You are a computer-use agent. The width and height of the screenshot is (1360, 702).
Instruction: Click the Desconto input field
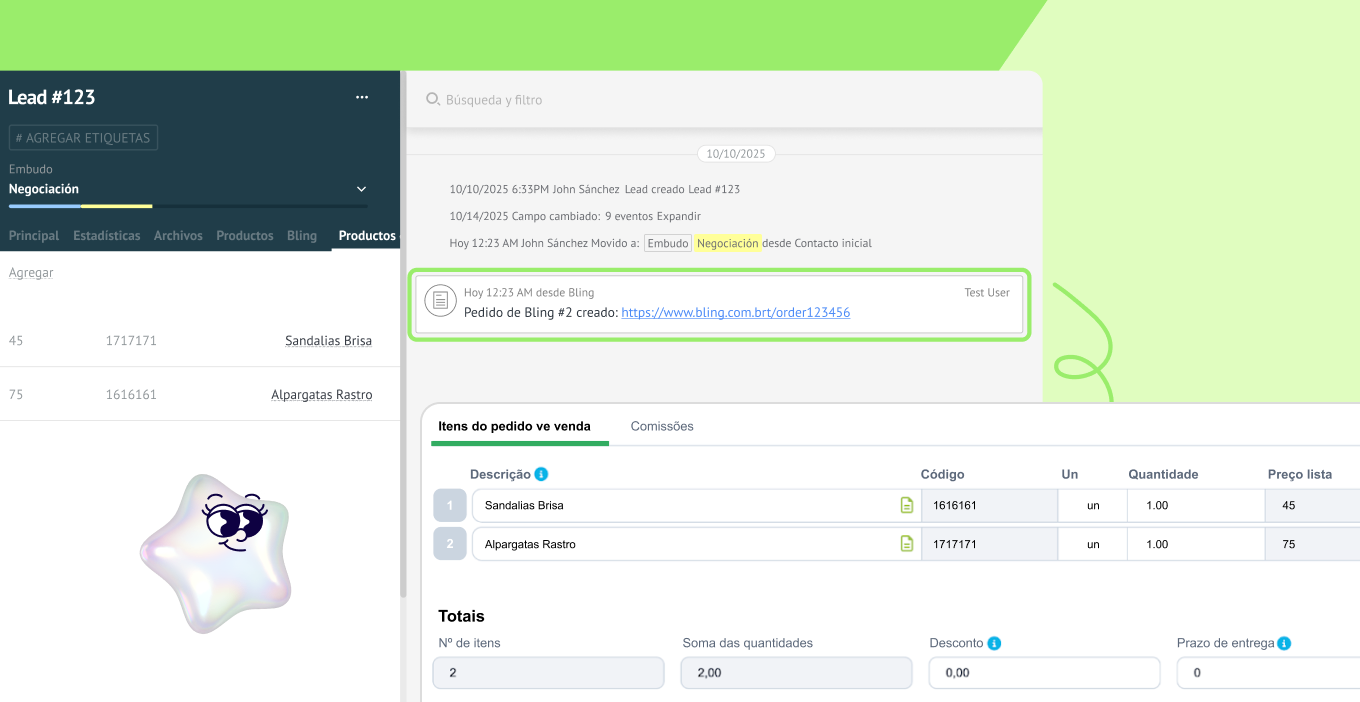click(1044, 673)
